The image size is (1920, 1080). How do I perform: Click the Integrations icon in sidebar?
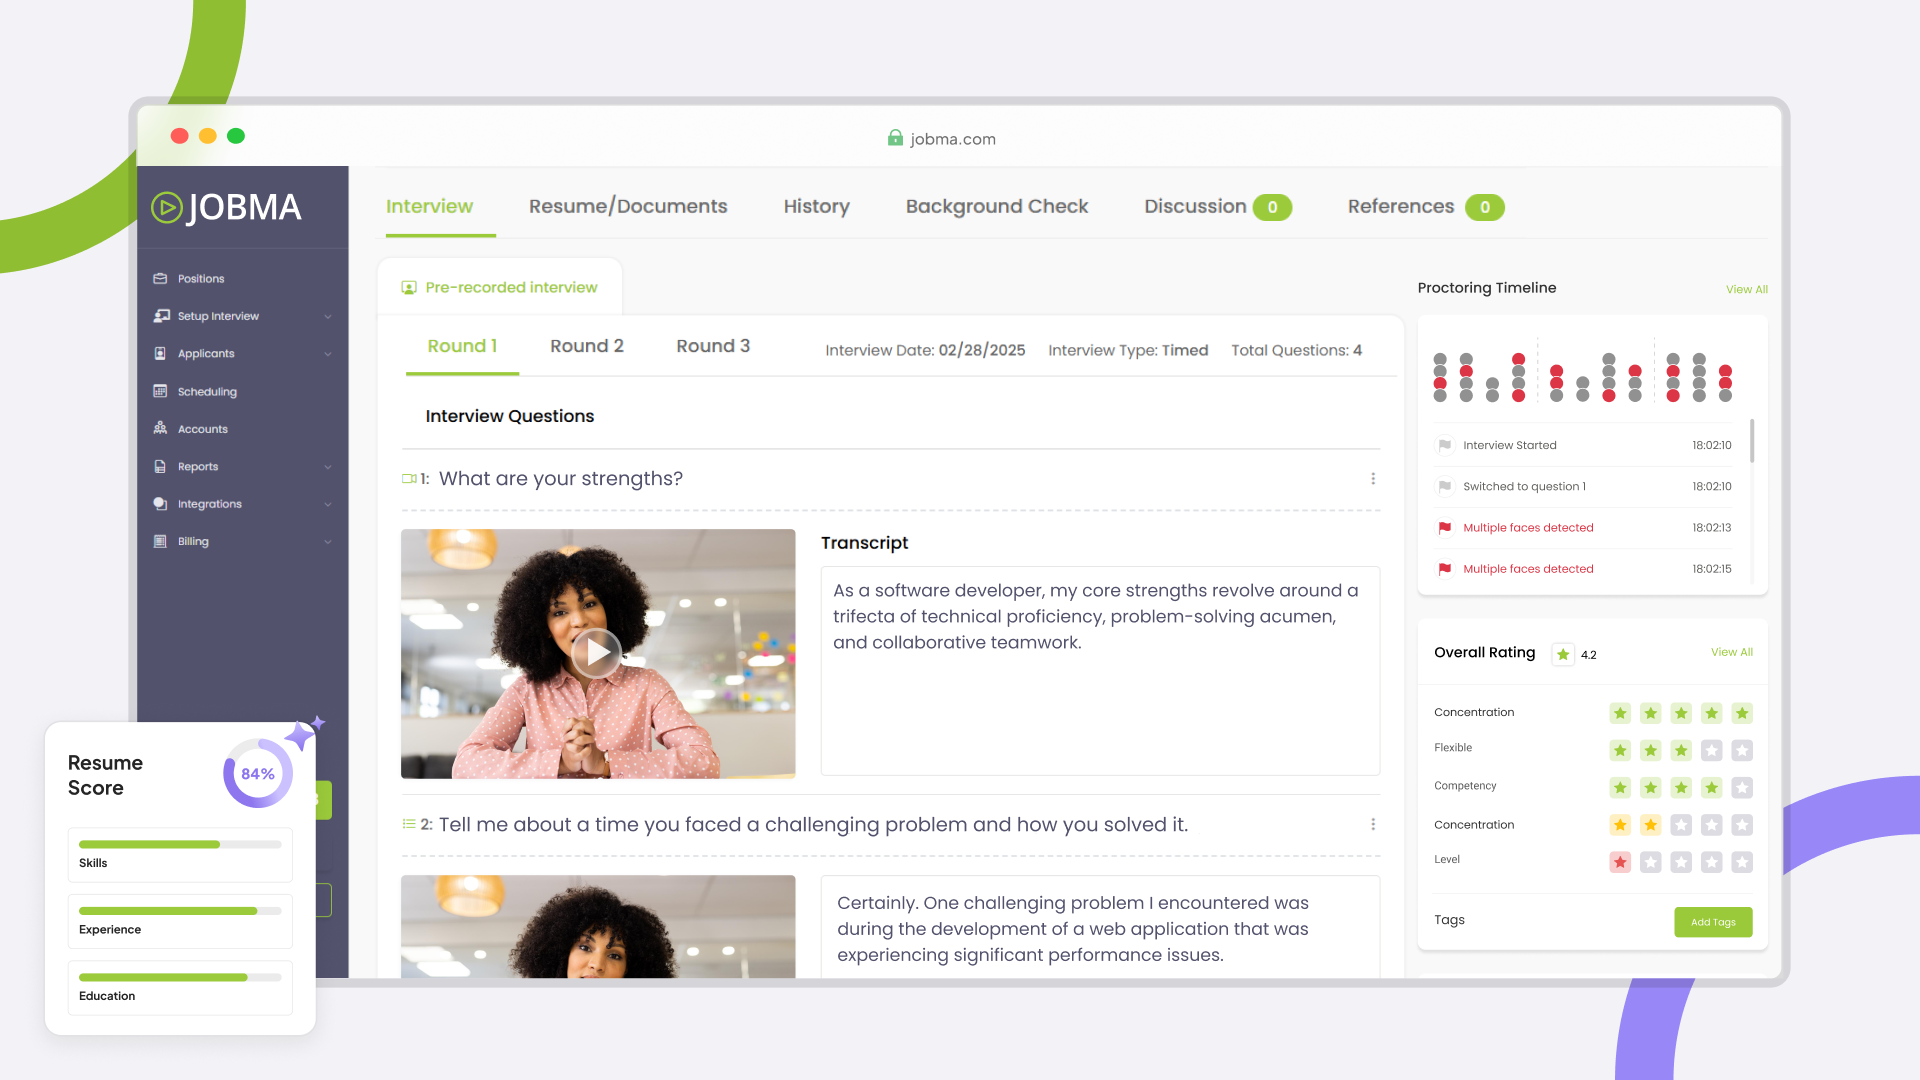[160, 504]
